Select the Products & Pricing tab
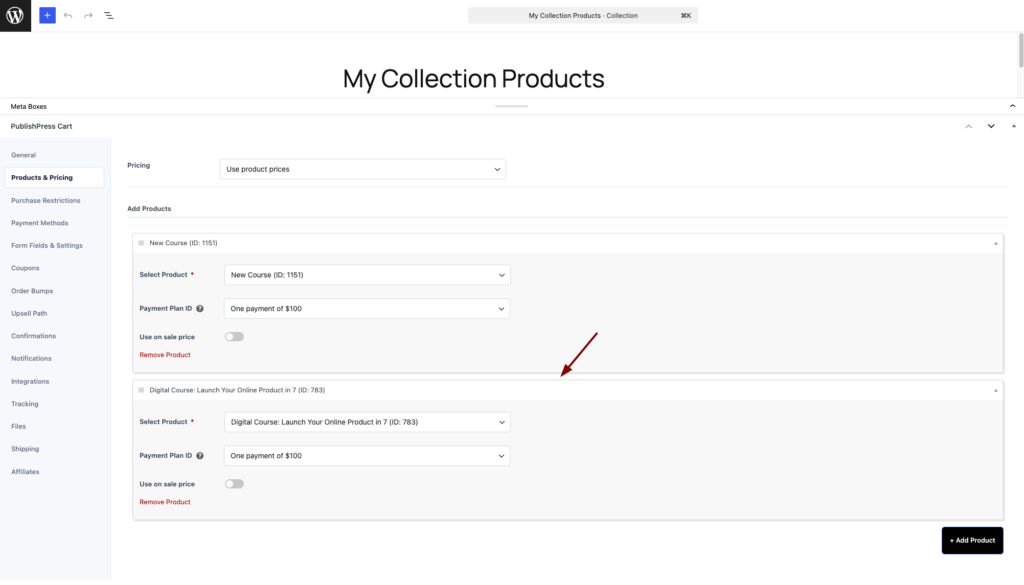Image resolution: width=1024 pixels, height=585 pixels. 54,178
